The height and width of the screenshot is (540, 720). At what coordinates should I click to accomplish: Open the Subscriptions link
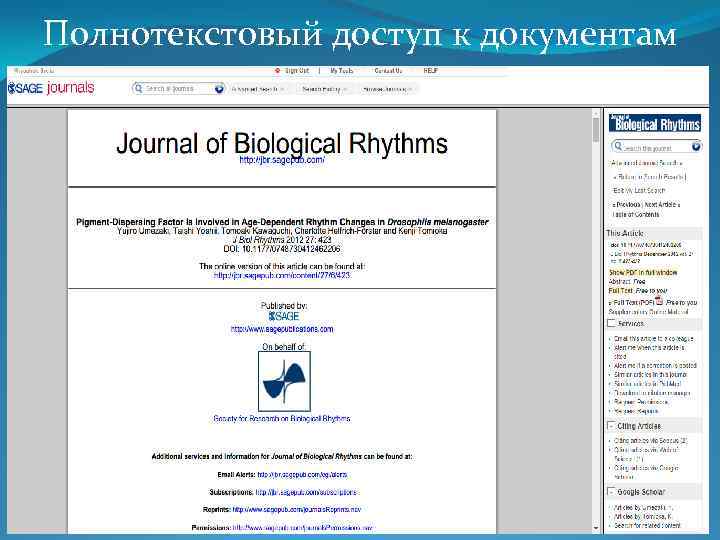(306, 492)
